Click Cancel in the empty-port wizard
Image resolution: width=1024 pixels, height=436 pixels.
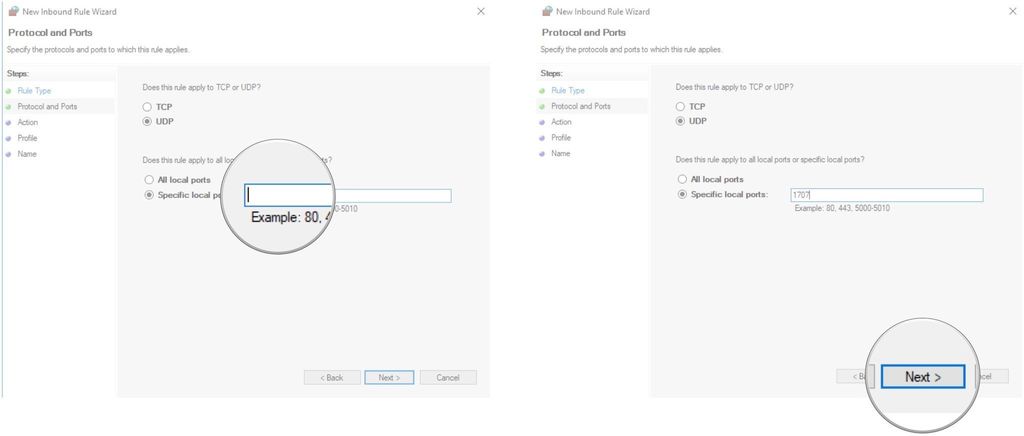pyautogui.click(x=448, y=377)
